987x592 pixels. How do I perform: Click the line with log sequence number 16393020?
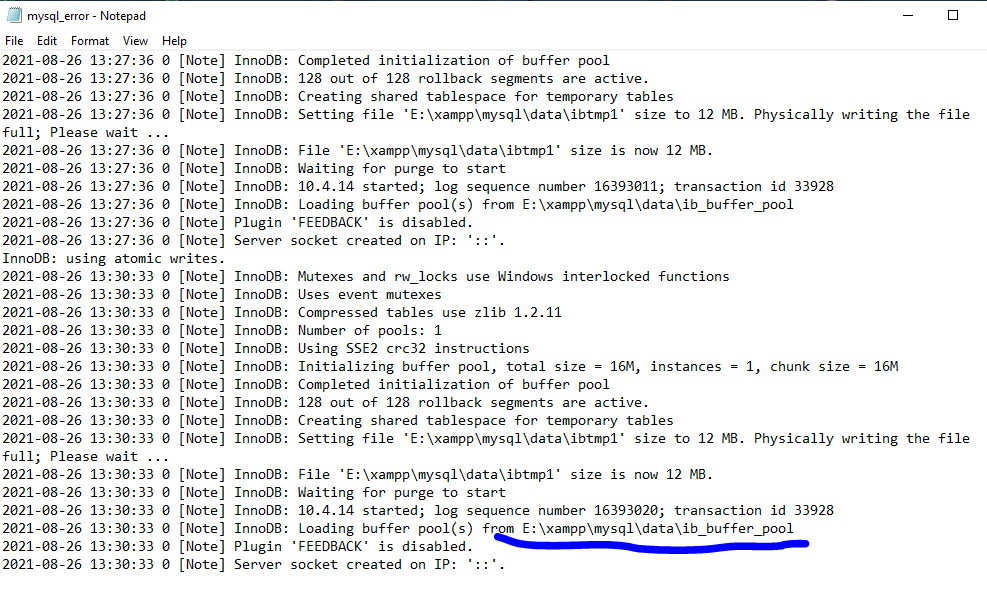point(418,510)
